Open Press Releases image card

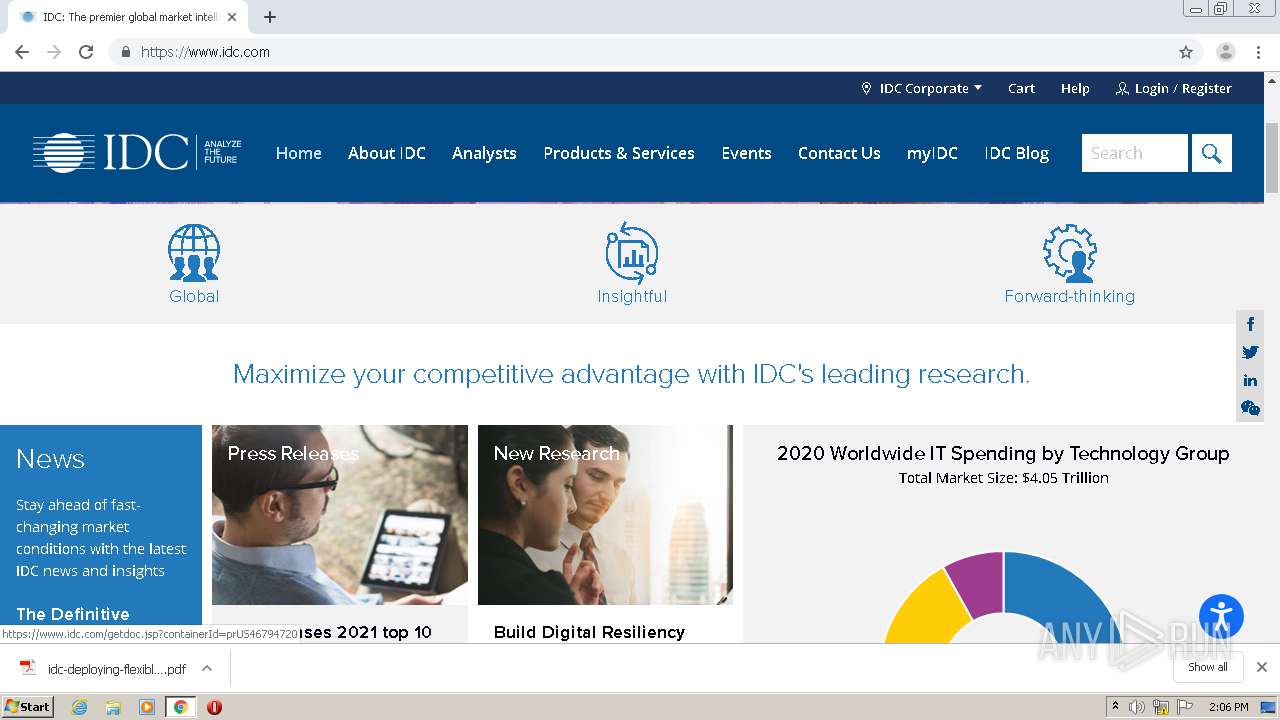(340, 515)
